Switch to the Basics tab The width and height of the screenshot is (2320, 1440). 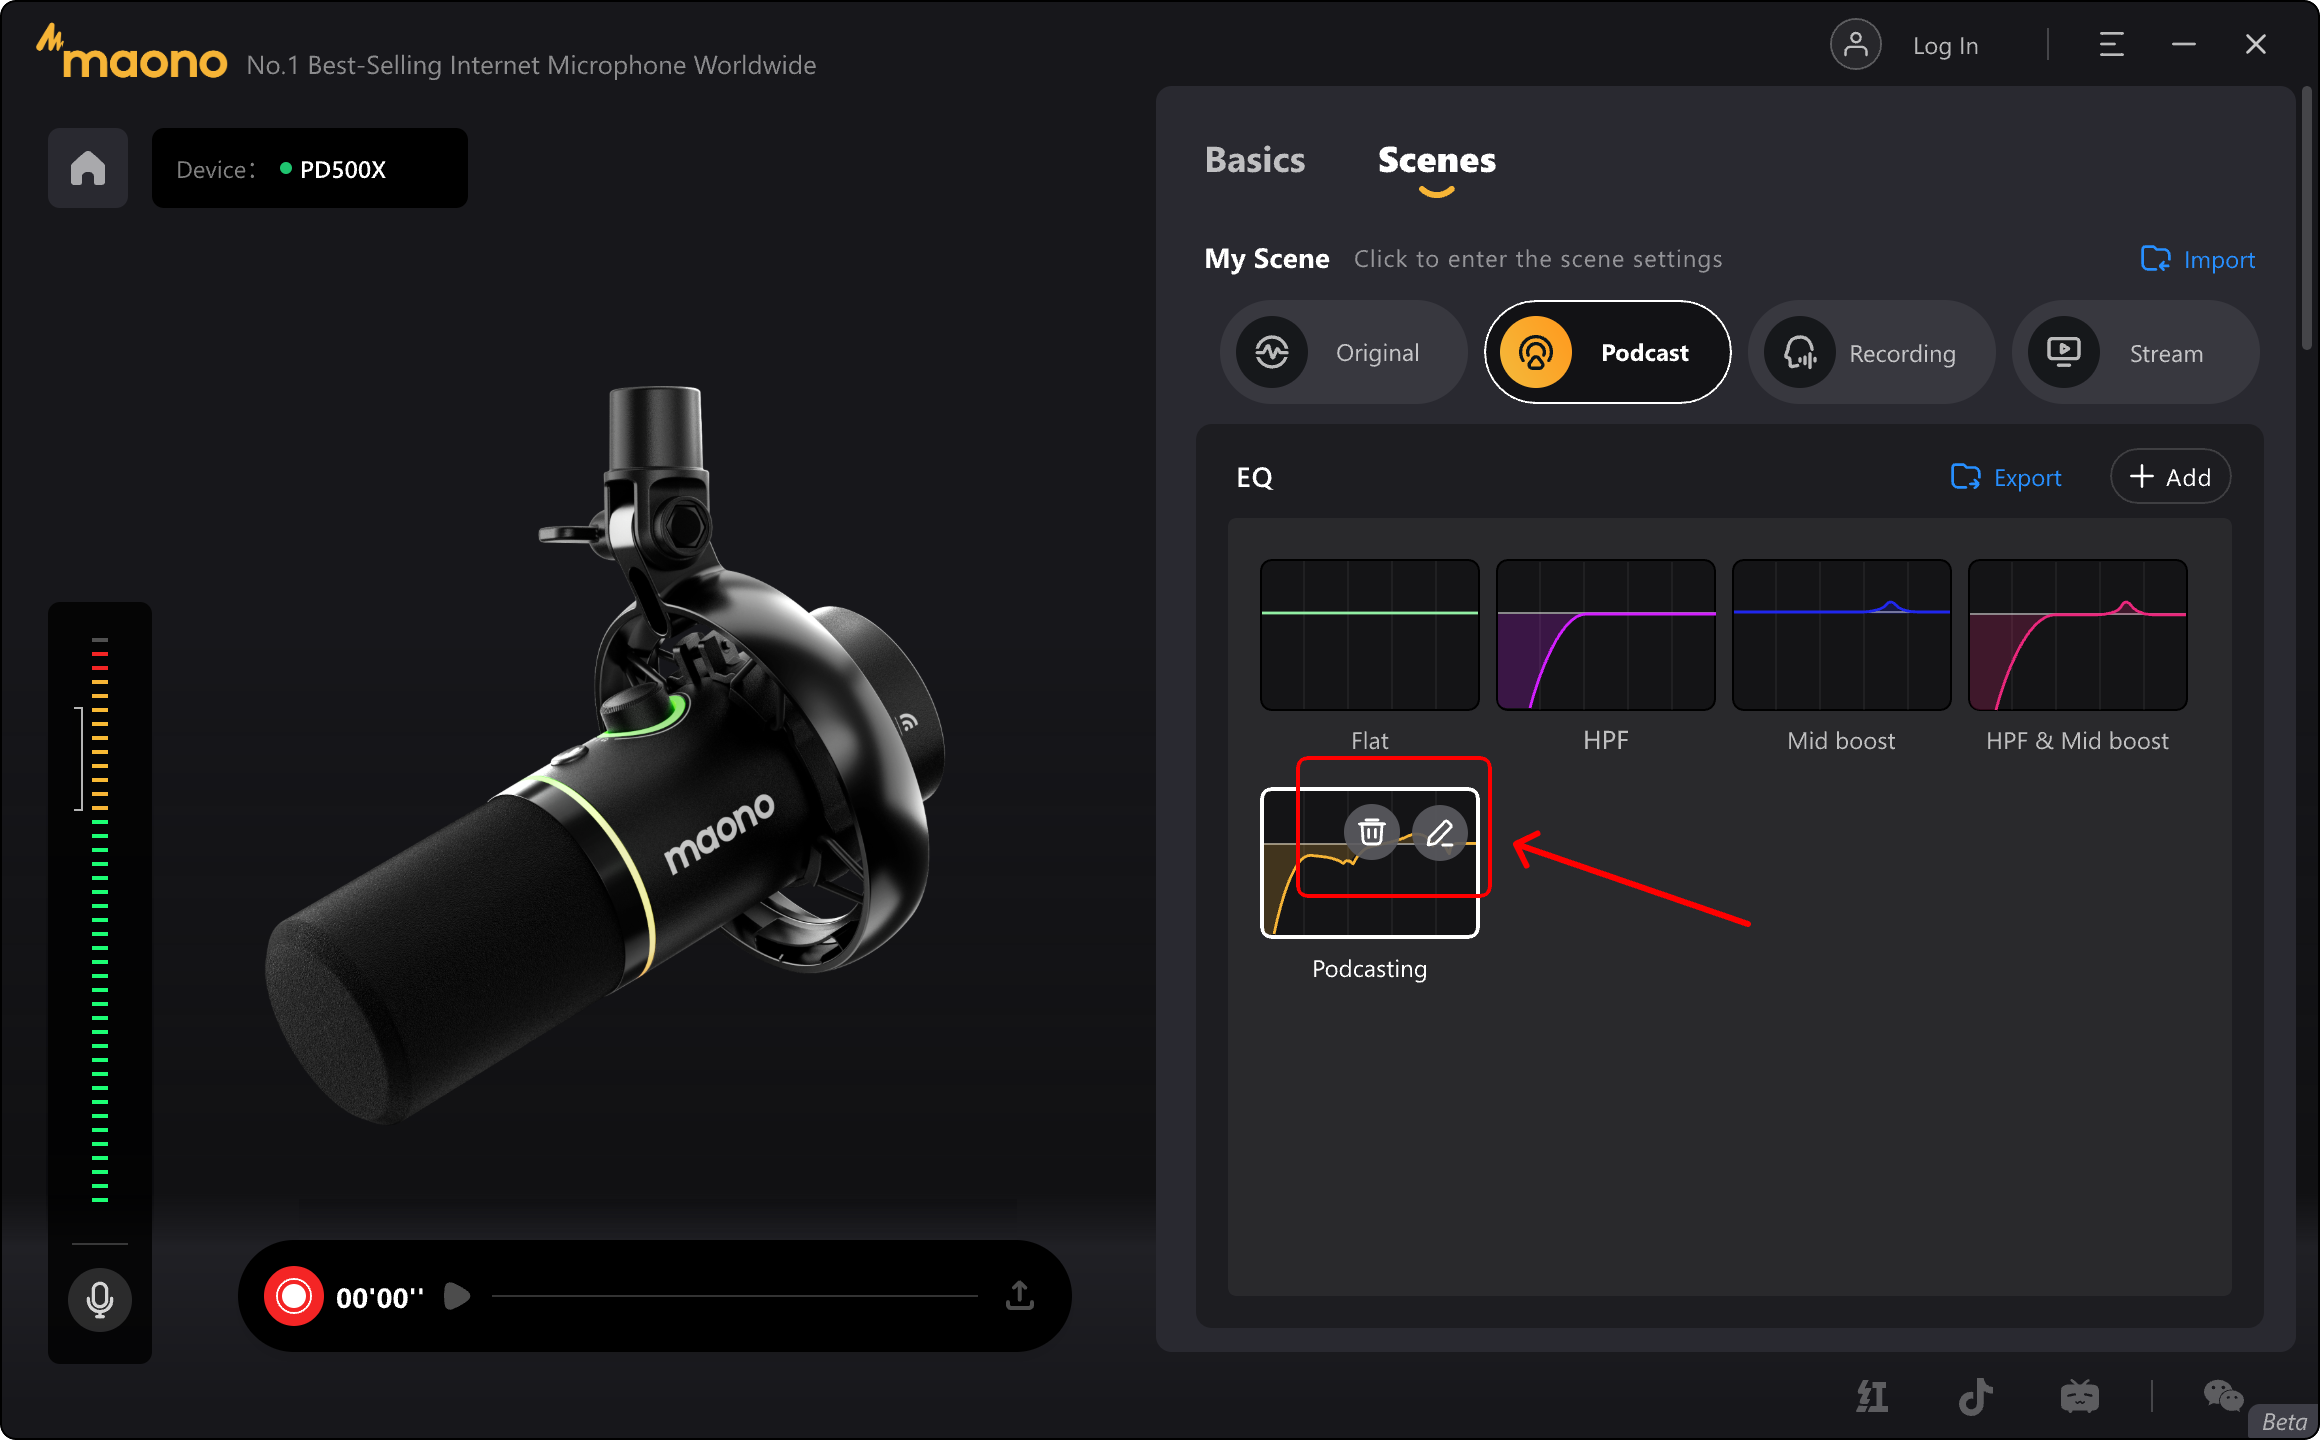point(1255,160)
